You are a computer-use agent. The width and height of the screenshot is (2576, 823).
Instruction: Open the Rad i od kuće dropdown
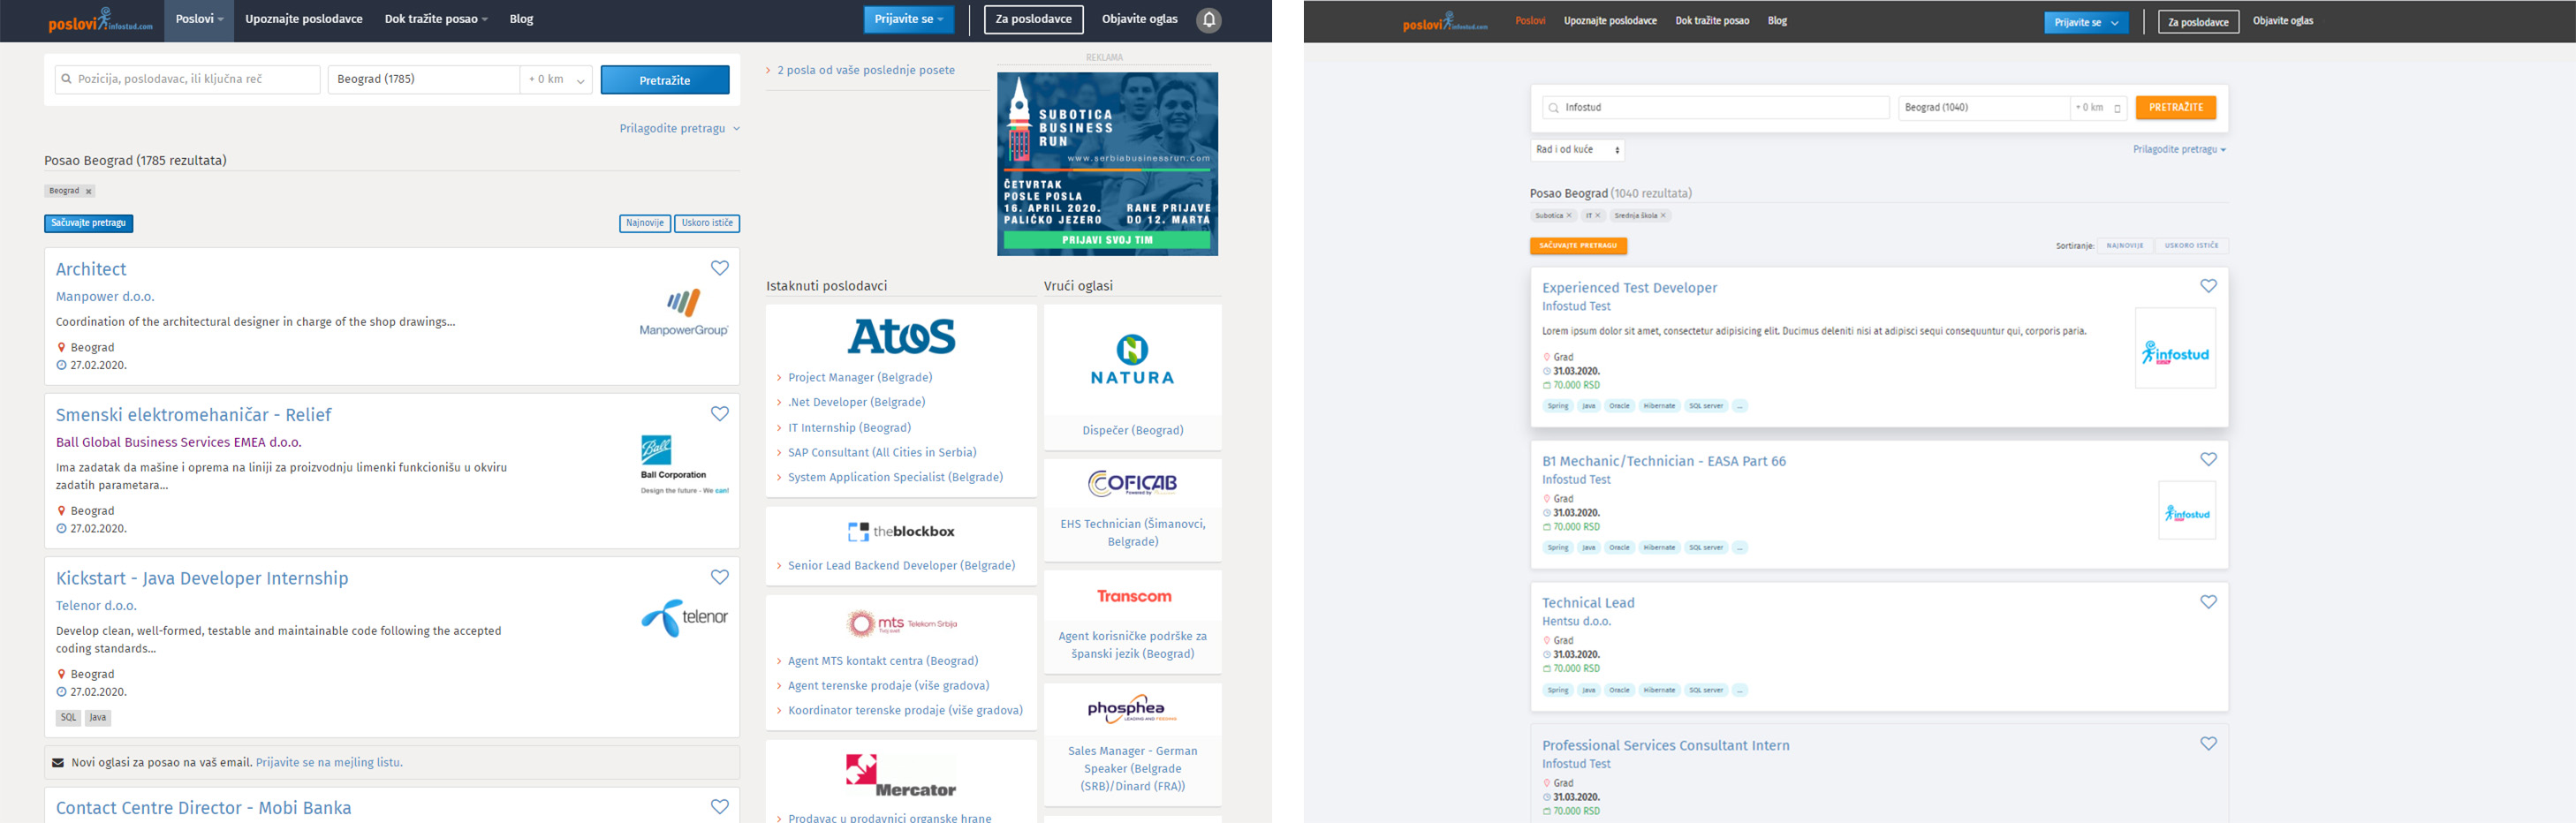(x=1577, y=150)
